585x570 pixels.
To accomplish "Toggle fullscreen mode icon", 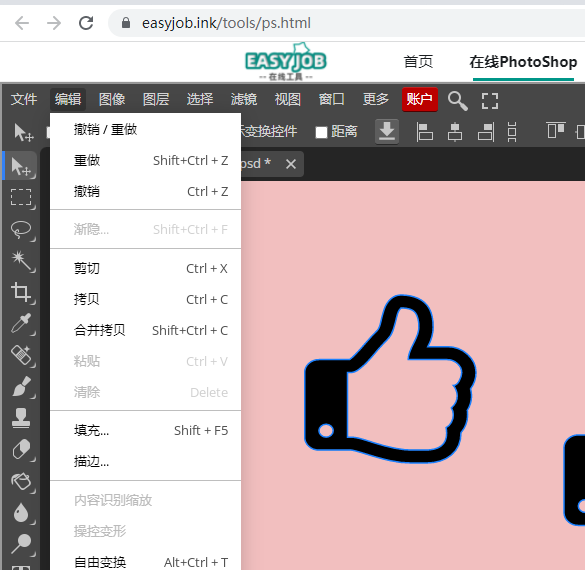I will coord(489,100).
